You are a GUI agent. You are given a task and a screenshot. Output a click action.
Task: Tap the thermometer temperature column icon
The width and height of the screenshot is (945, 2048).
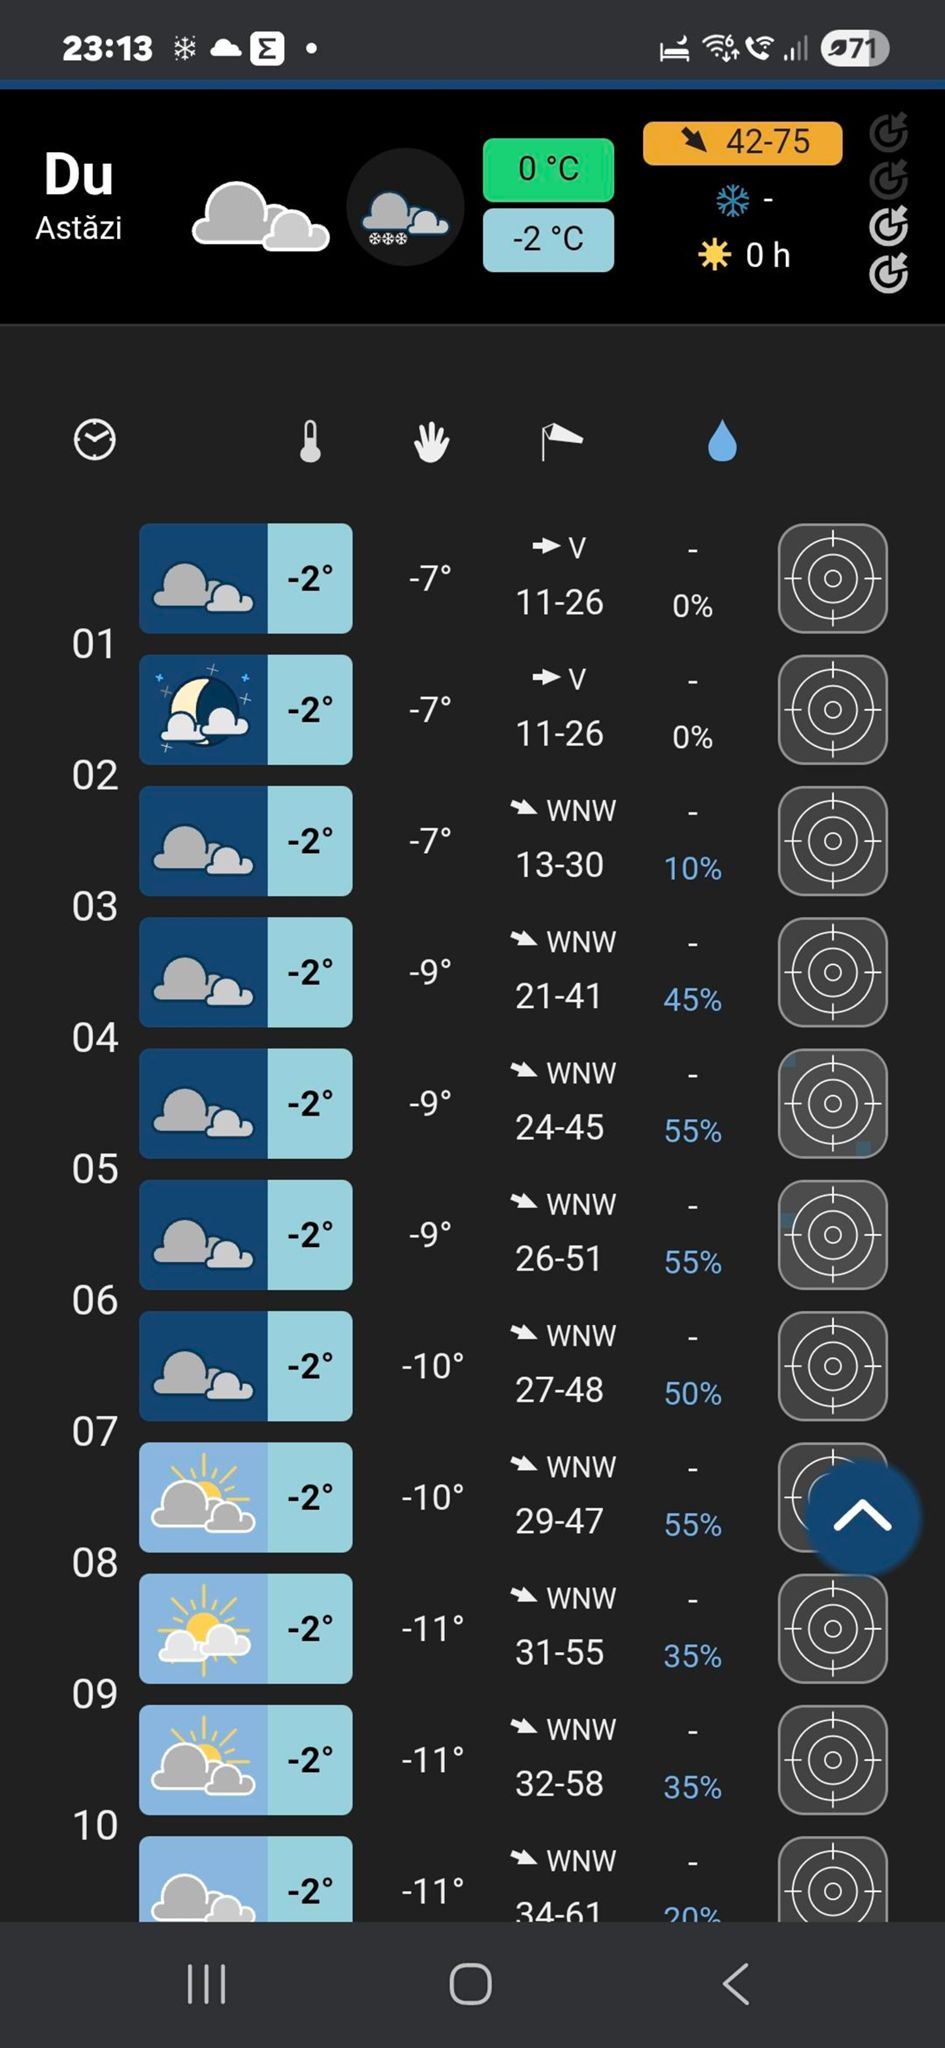click(x=310, y=441)
